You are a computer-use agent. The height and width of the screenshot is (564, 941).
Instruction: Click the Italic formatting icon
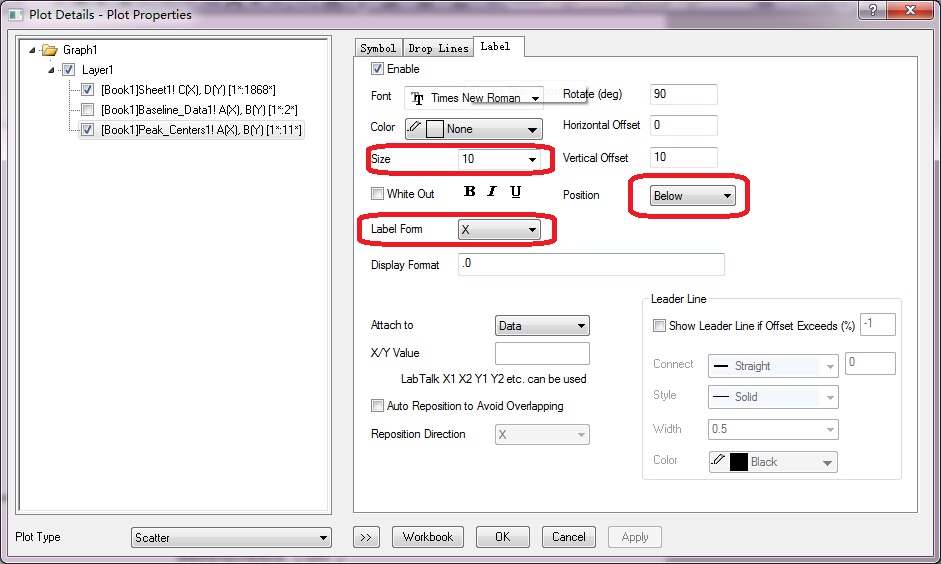pyautogui.click(x=493, y=192)
